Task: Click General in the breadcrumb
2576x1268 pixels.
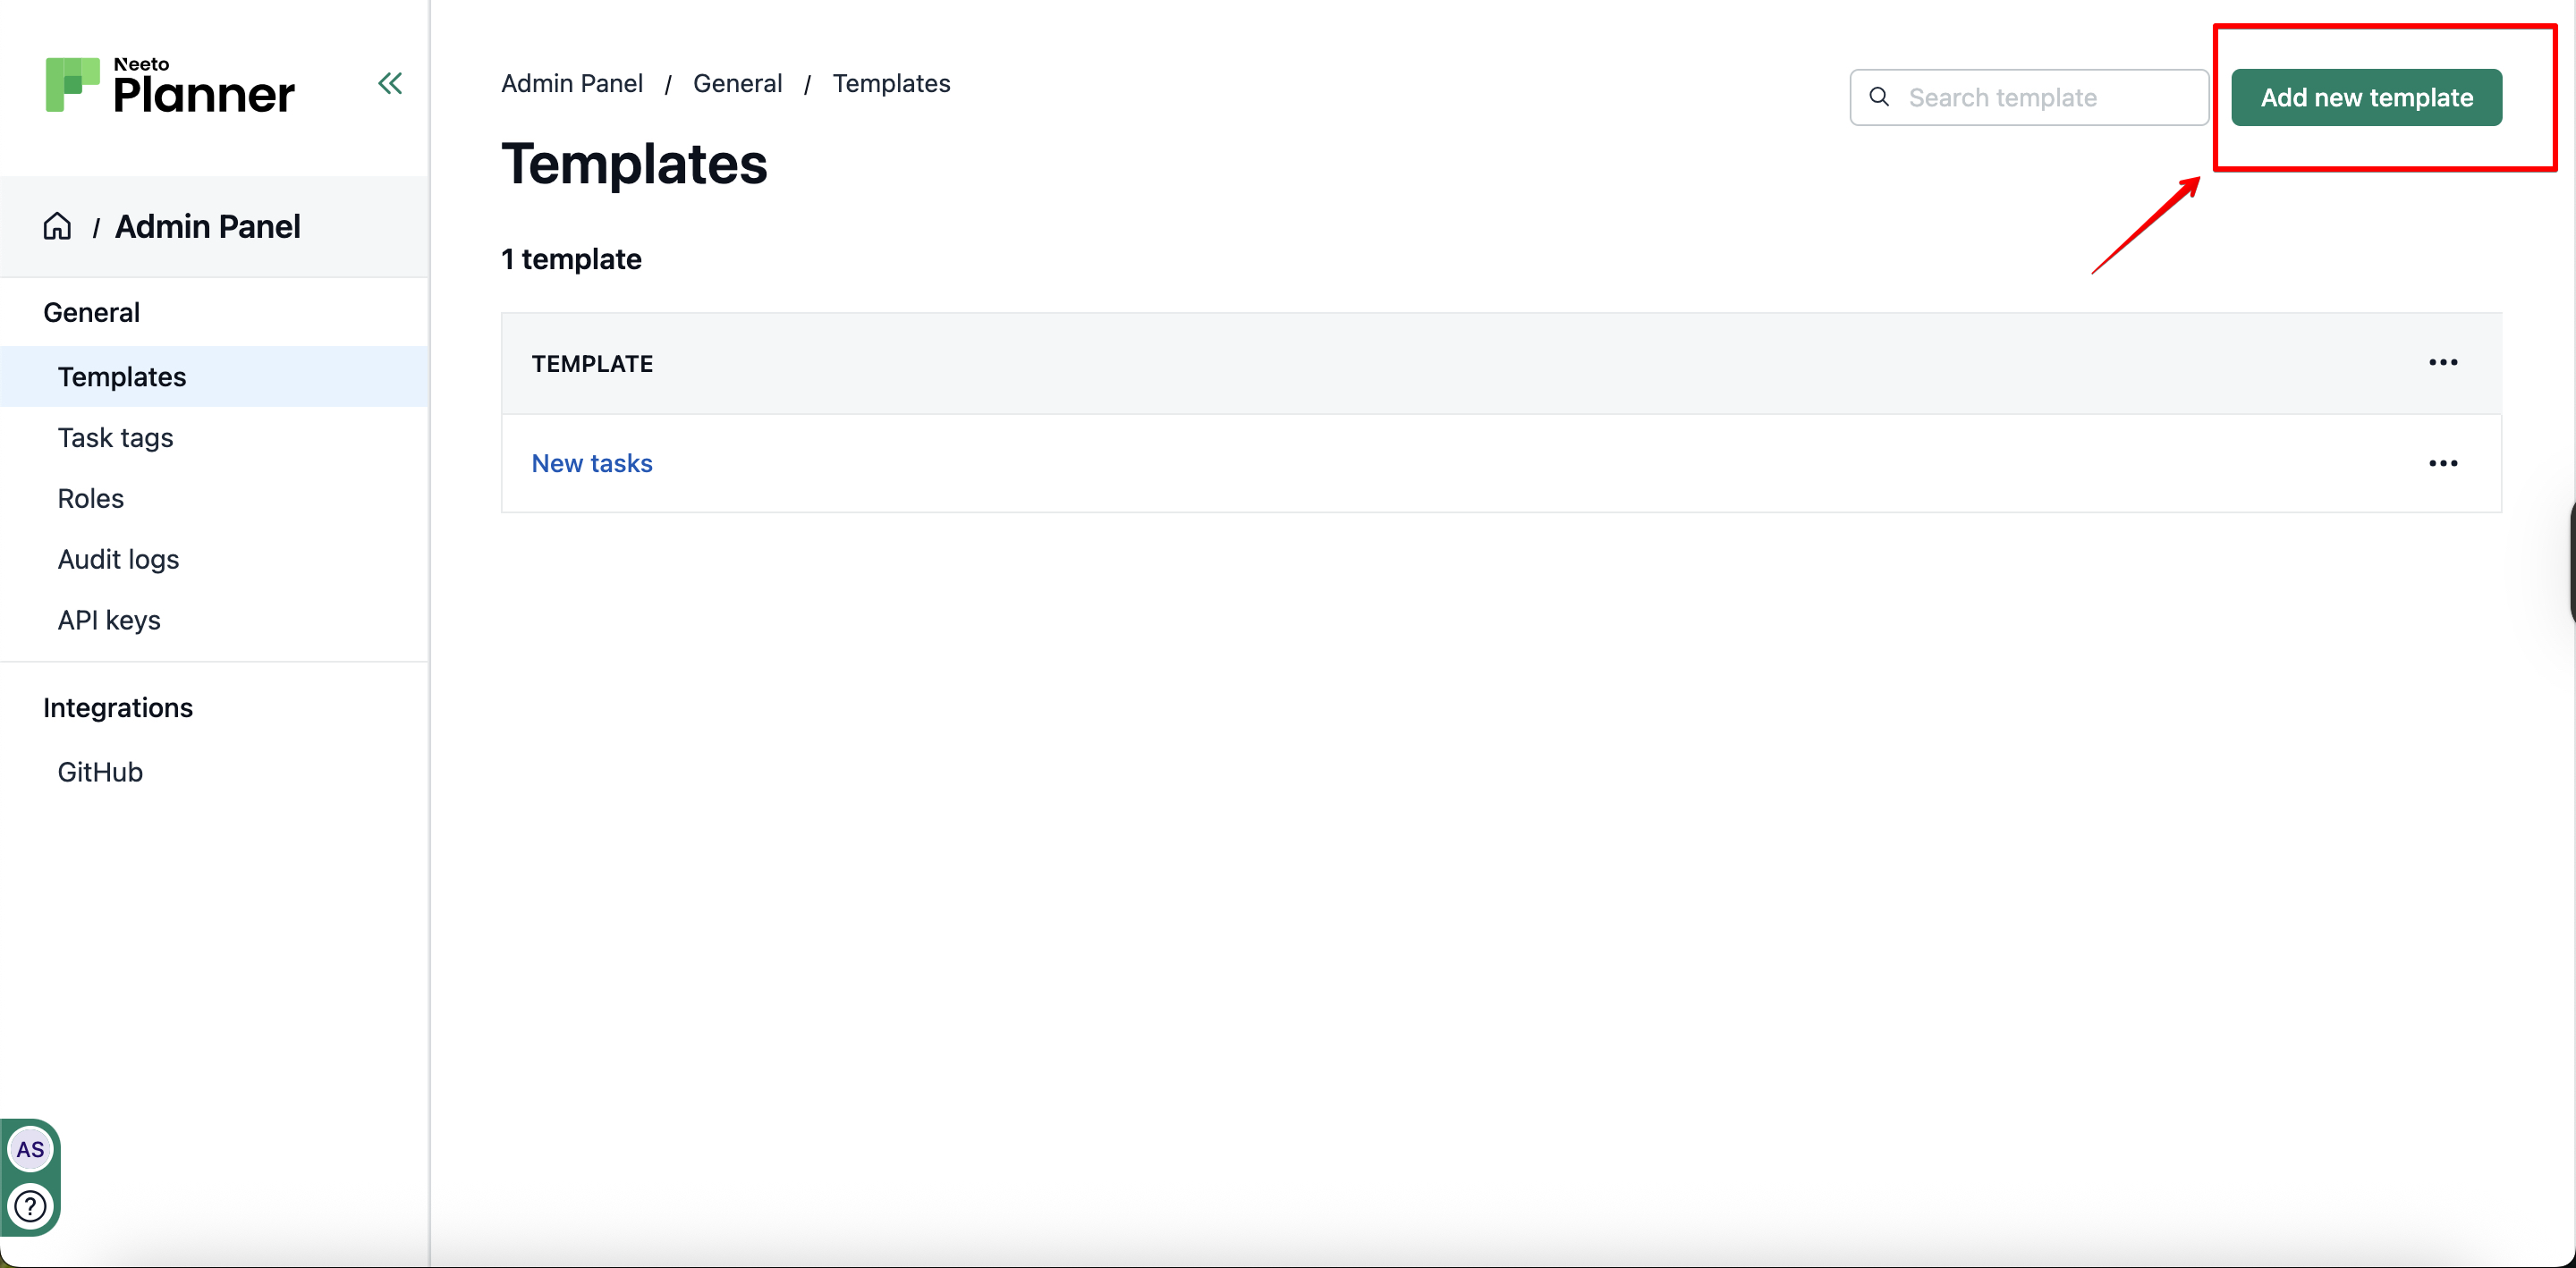Action: click(x=737, y=83)
